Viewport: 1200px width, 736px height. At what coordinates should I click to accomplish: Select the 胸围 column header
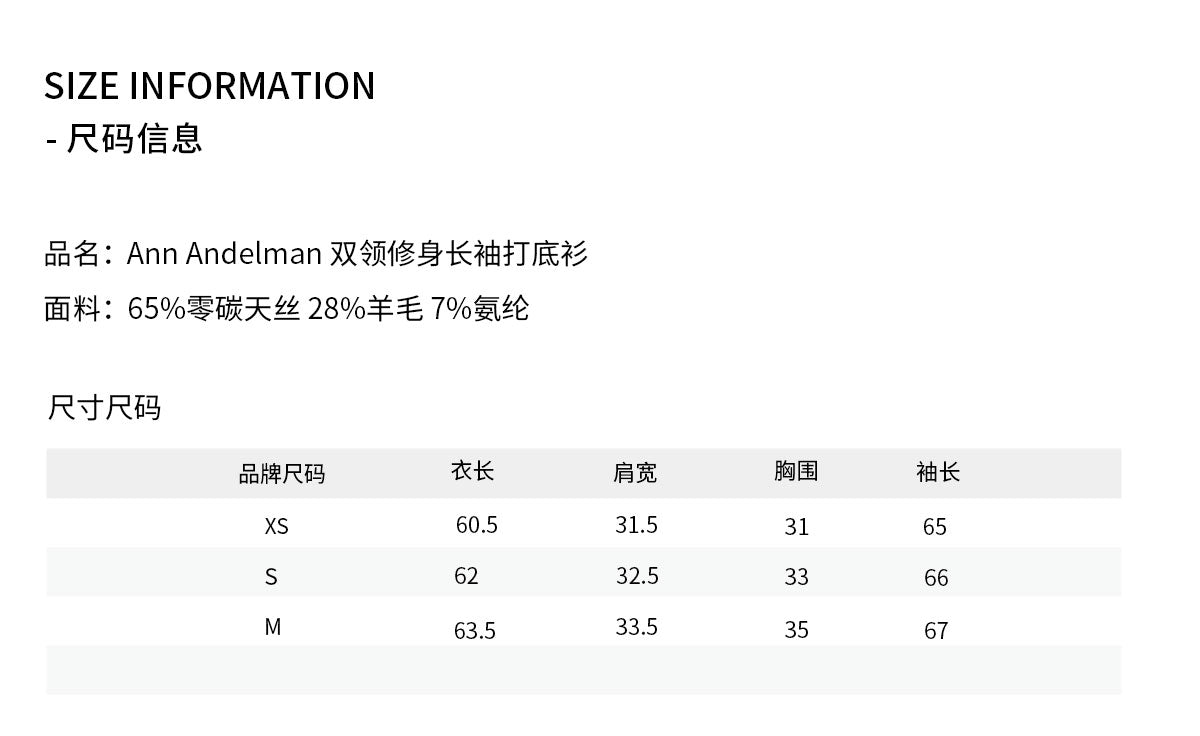(x=796, y=471)
